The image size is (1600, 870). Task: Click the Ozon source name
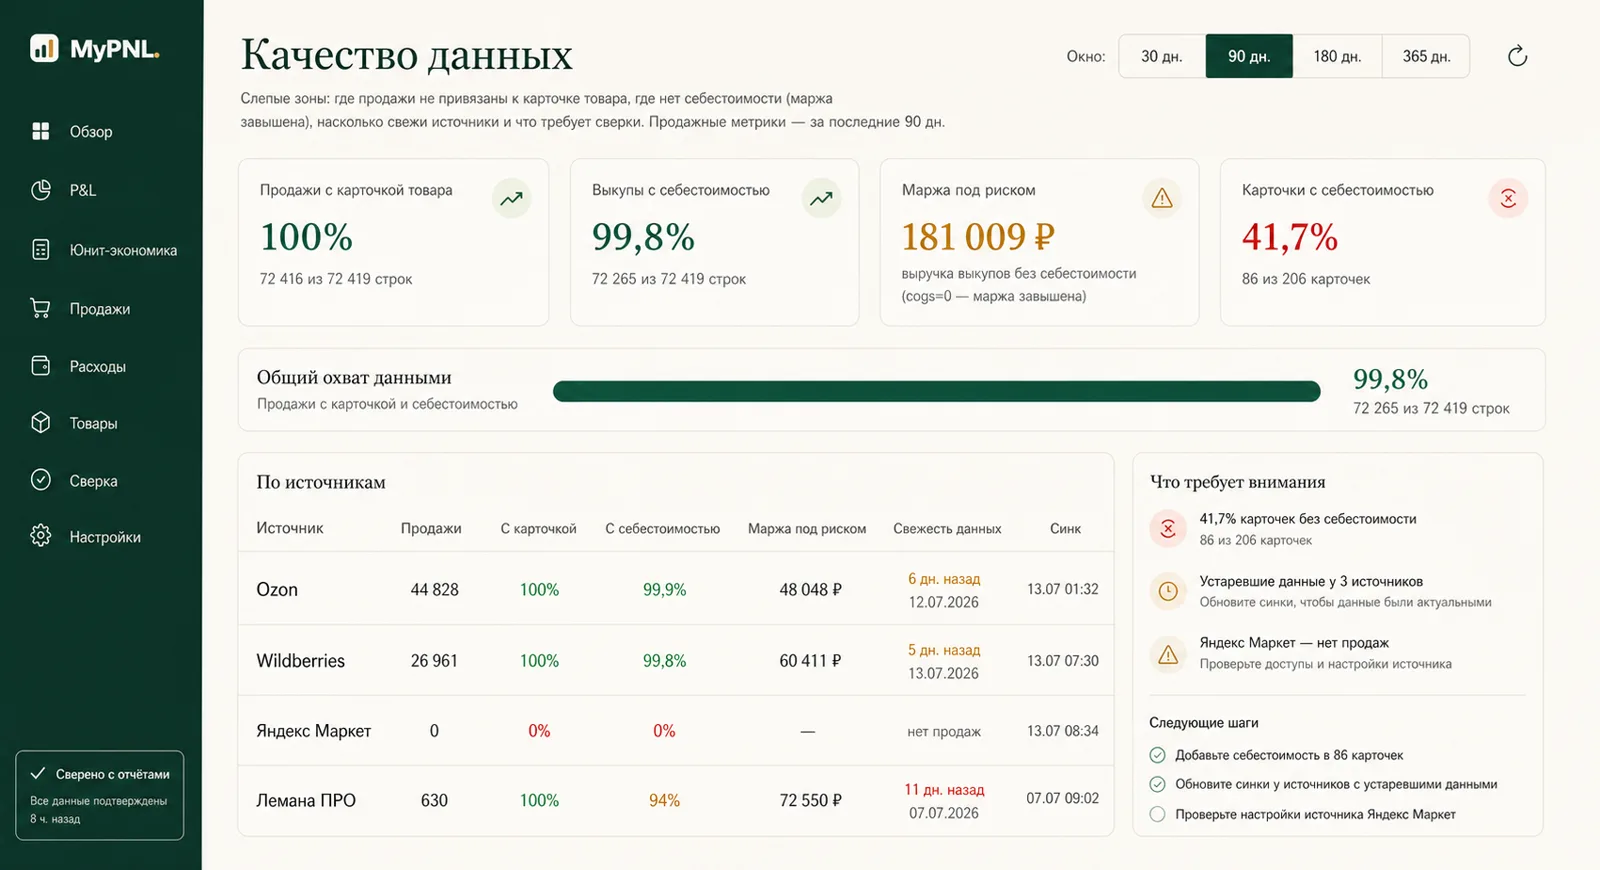tap(277, 589)
